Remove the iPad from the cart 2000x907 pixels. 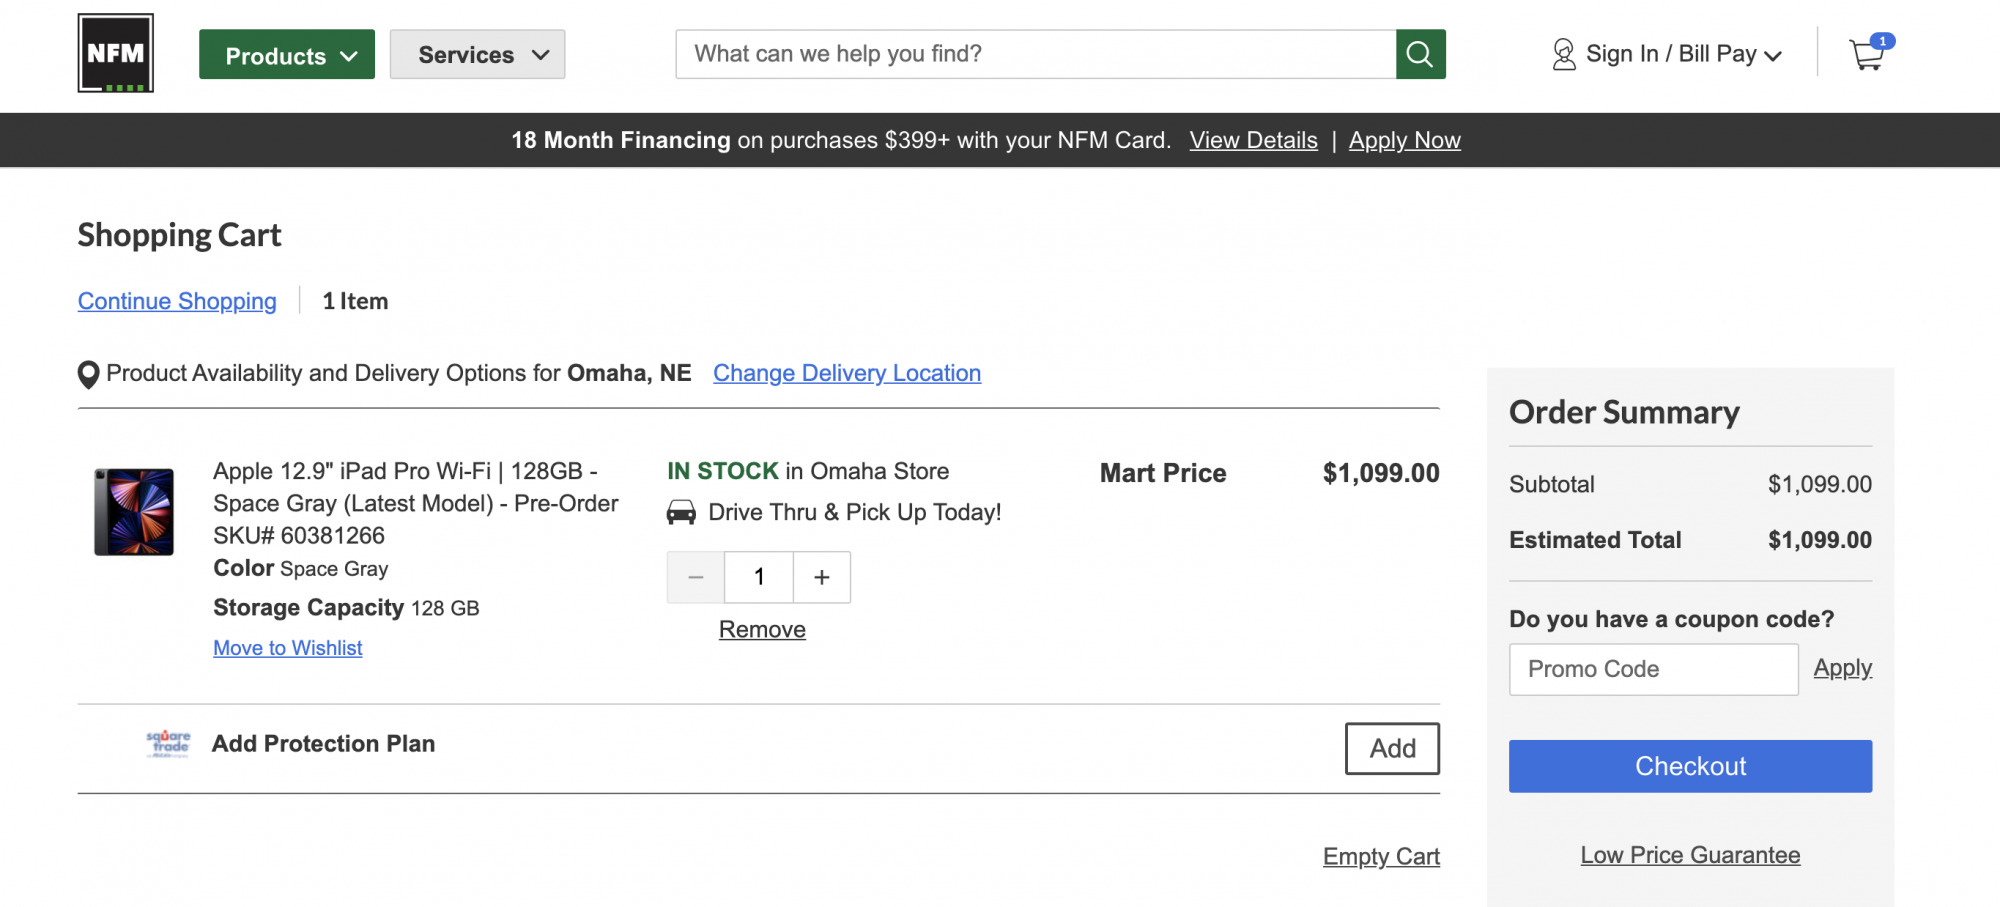[x=762, y=629]
